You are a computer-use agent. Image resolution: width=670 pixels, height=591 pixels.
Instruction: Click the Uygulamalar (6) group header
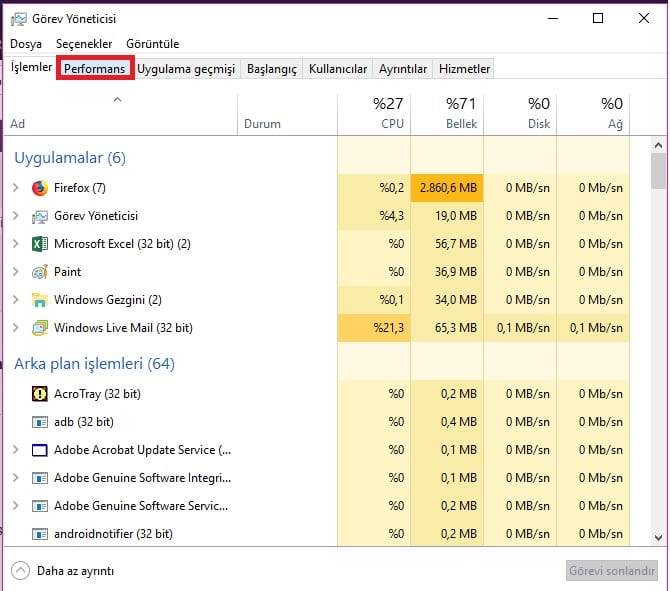(x=70, y=158)
